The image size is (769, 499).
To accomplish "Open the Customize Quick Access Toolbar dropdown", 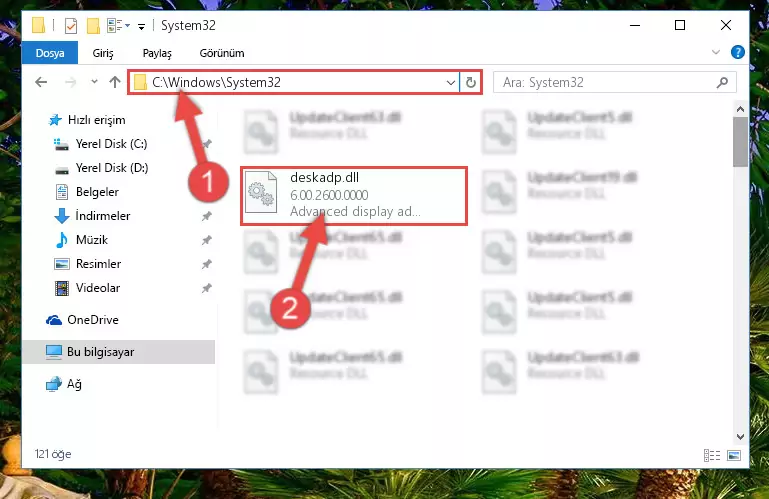I will pyautogui.click(x=141, y=26).
